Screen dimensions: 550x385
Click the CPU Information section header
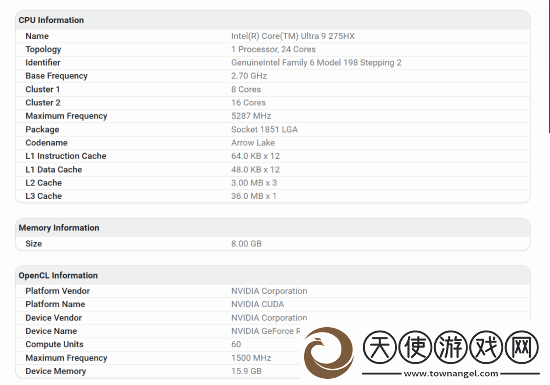51,20
